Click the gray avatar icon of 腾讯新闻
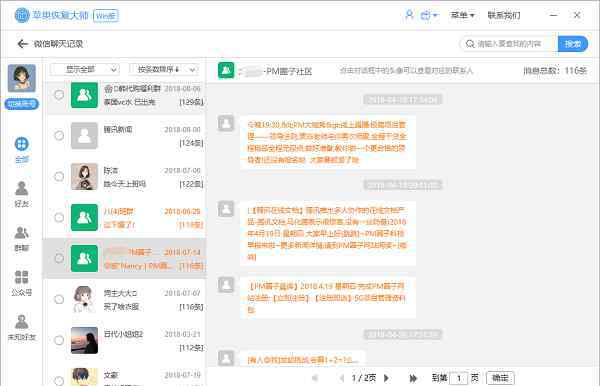Screen dimensions: 600x386 tap(84, 135)
